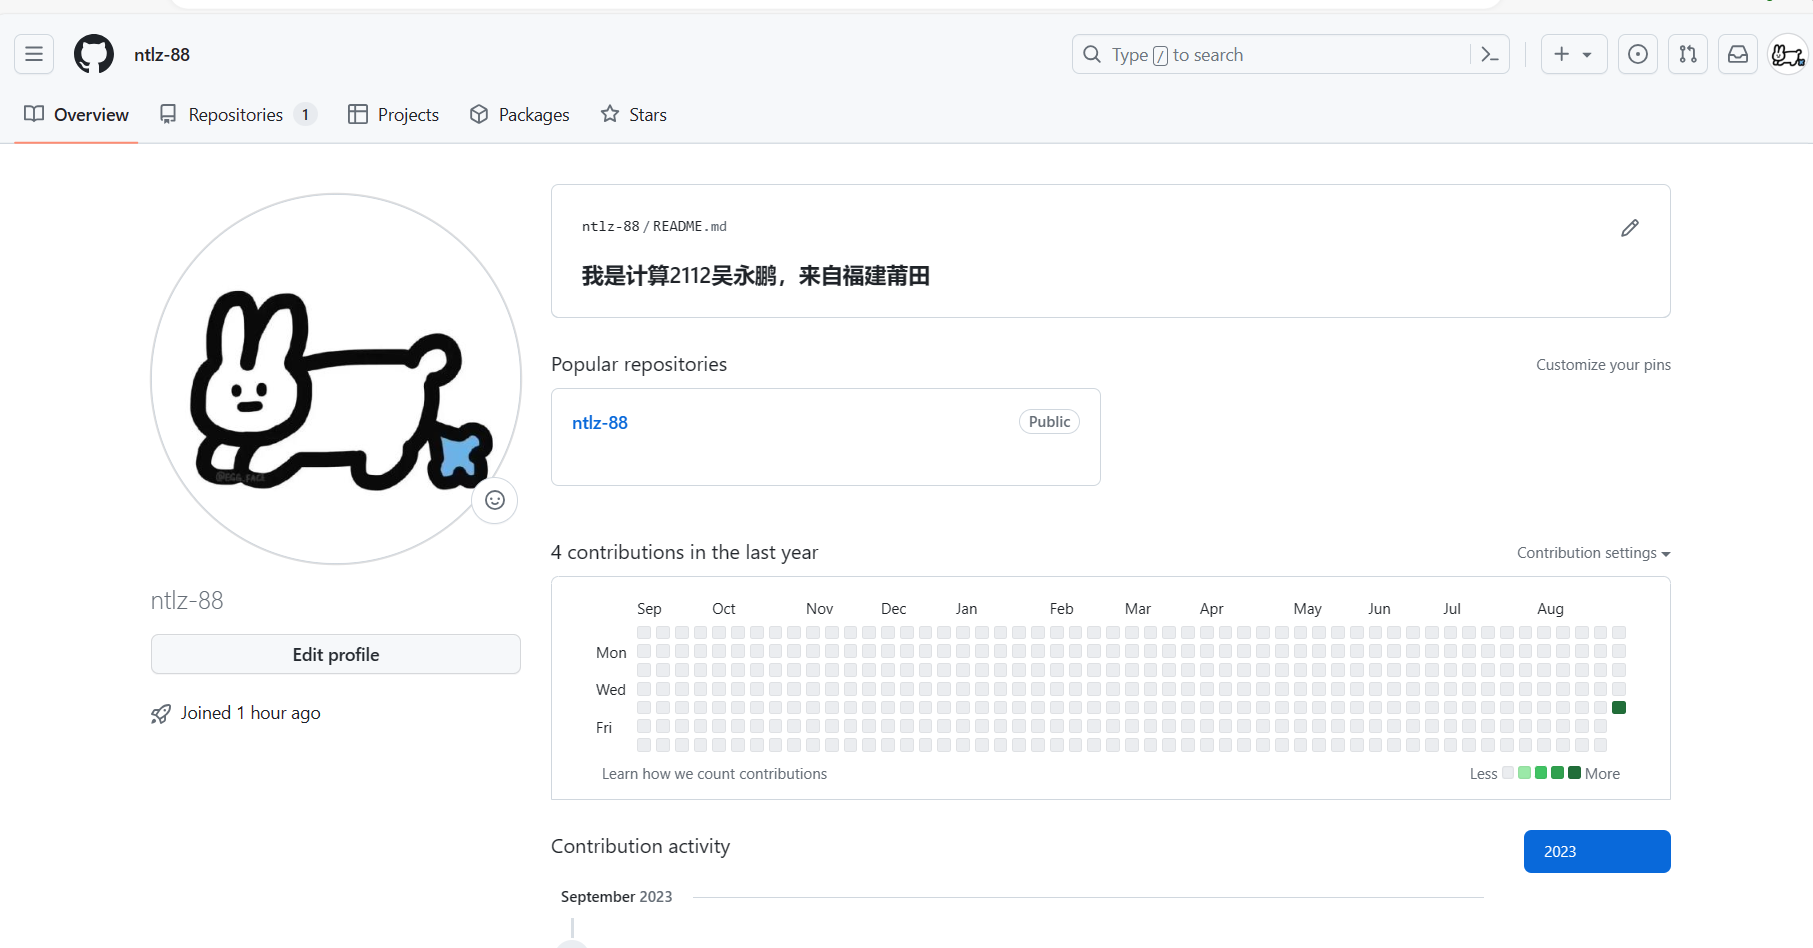The width and height of the screenshot is (1813, 948).
Task: Click the '4 contributions in the last year' heading
Action: tap(684, 552)
